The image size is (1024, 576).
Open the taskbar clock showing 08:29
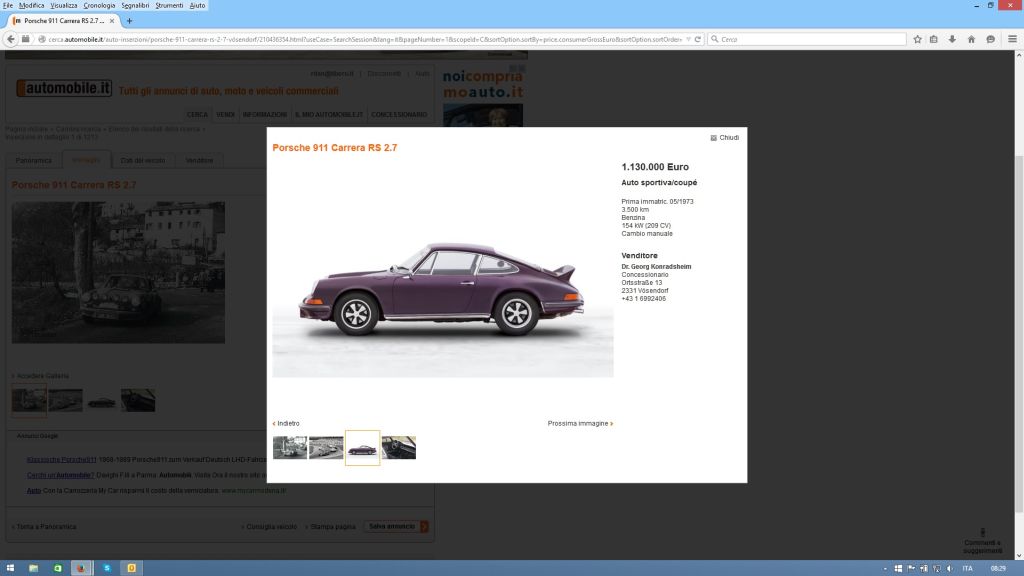pos(998,569)
